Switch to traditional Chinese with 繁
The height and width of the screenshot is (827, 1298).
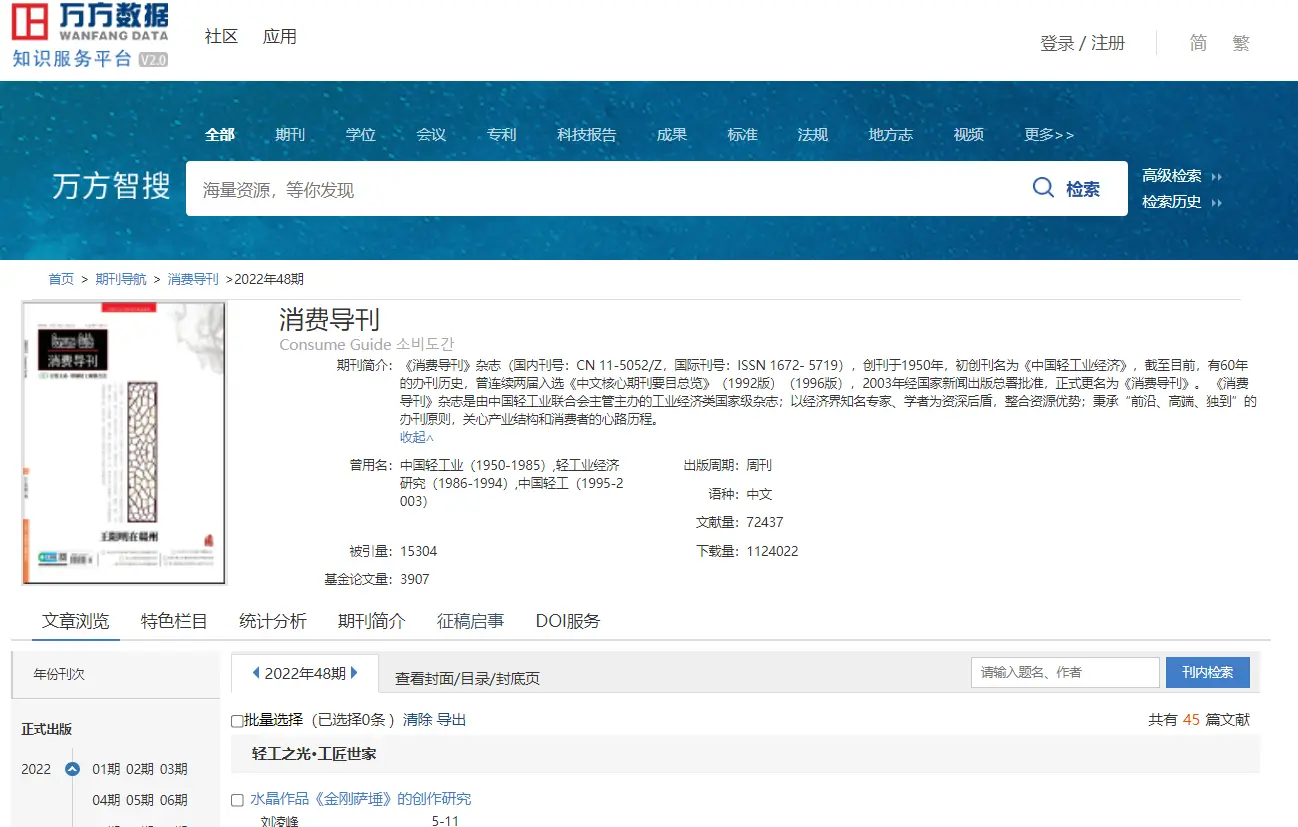1241,43
